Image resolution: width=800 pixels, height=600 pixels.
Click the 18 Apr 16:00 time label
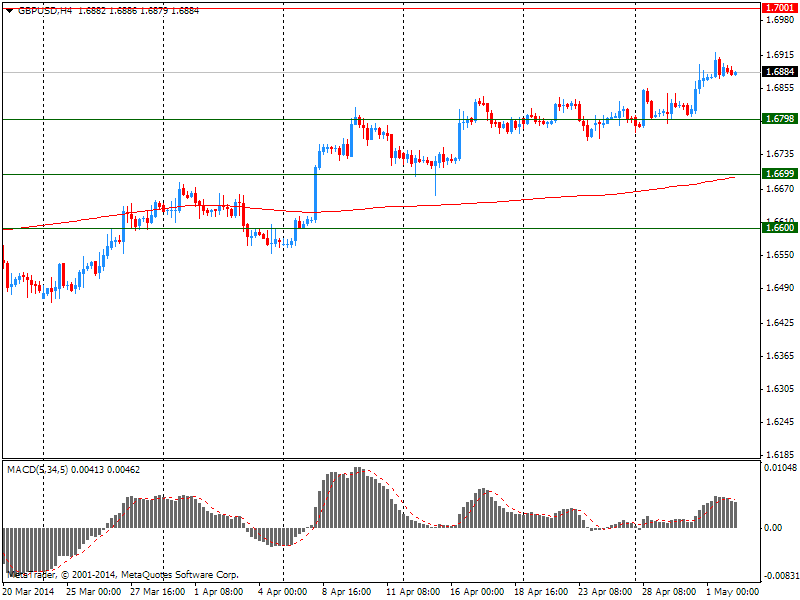click(x=541, y=592)
